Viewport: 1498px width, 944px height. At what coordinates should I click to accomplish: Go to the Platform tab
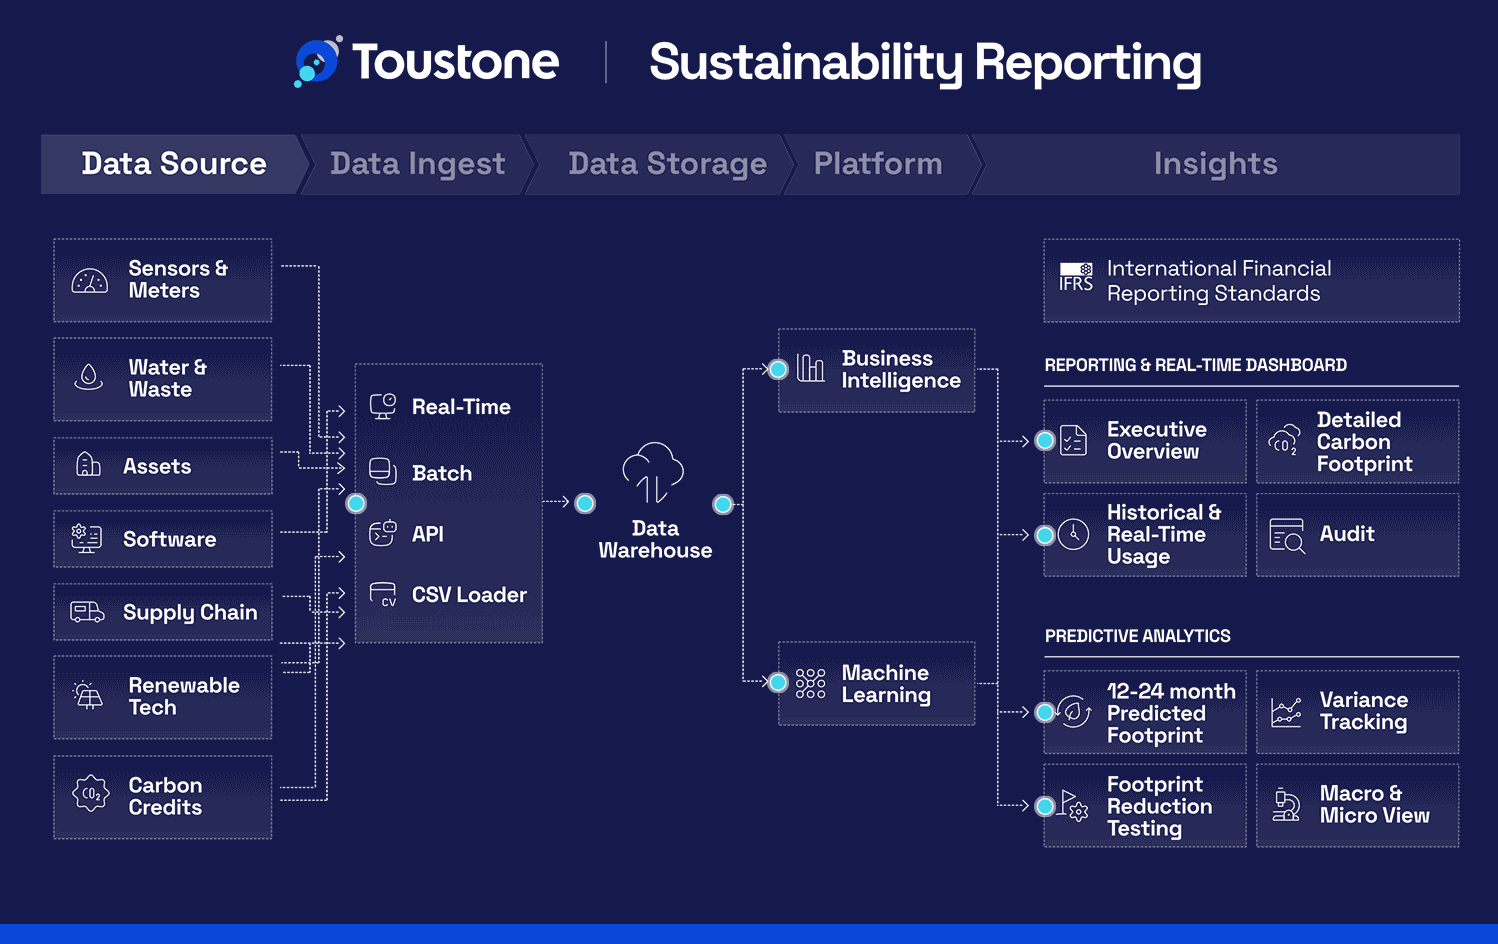pyautogui.click(x=878, y=164)
